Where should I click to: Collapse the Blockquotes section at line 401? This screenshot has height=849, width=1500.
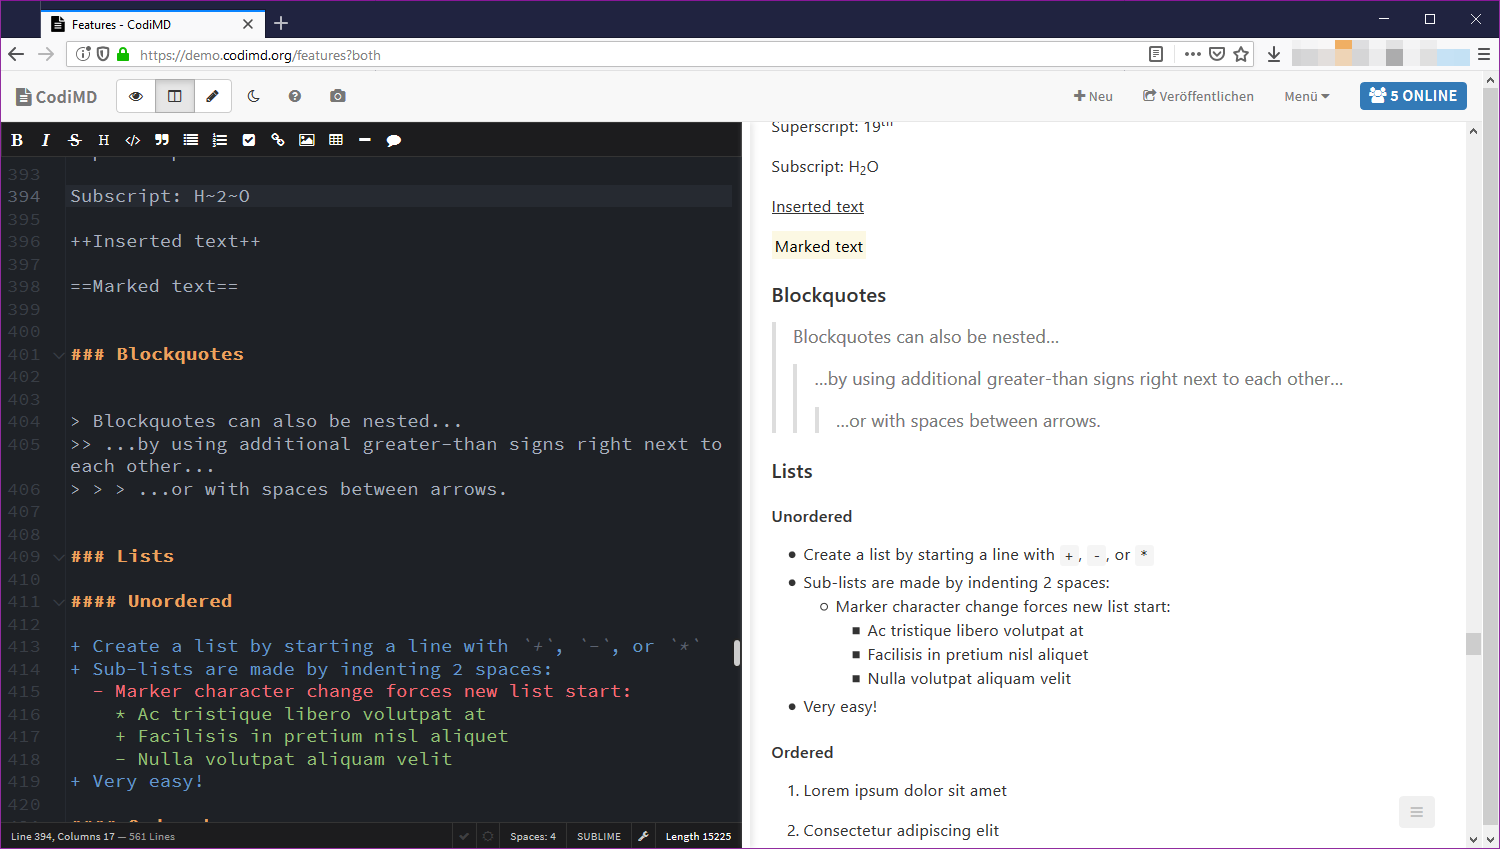[x=58, y=354]
